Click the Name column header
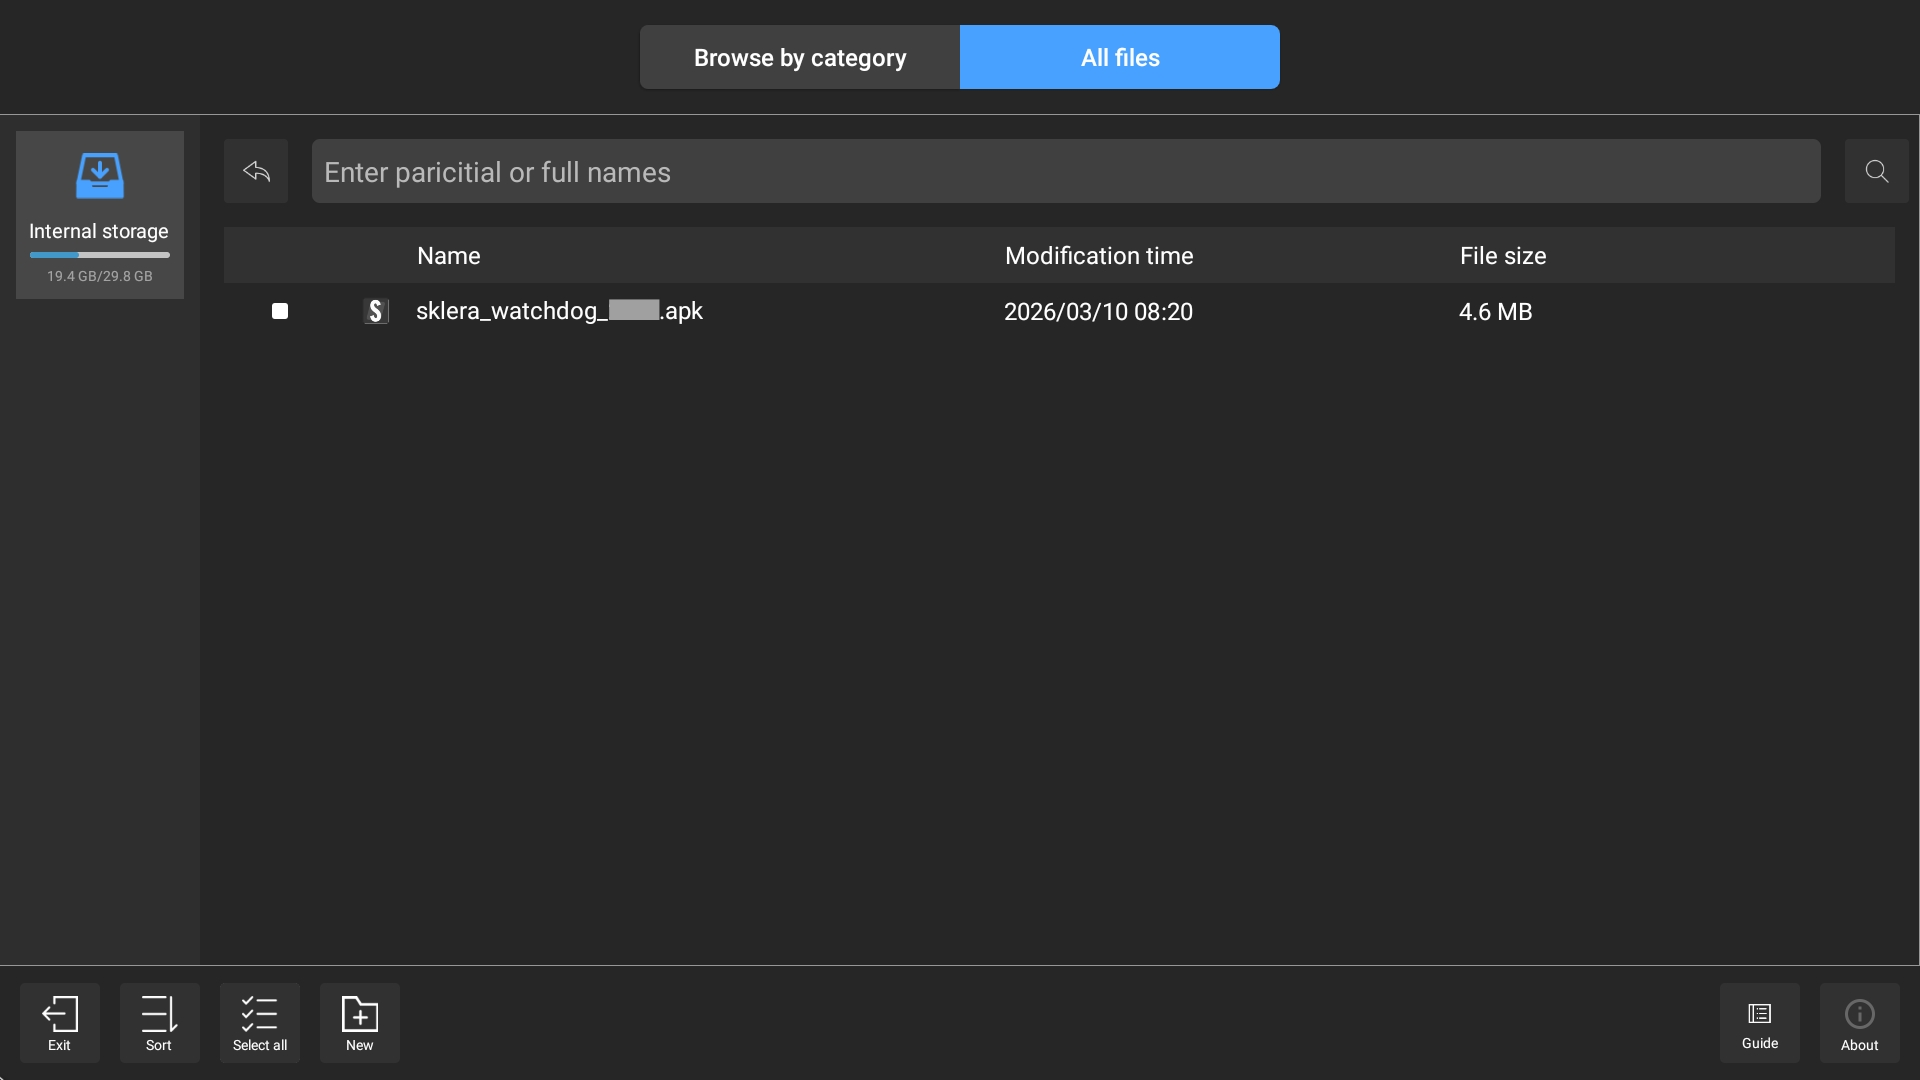 click(x=448, y=256)
